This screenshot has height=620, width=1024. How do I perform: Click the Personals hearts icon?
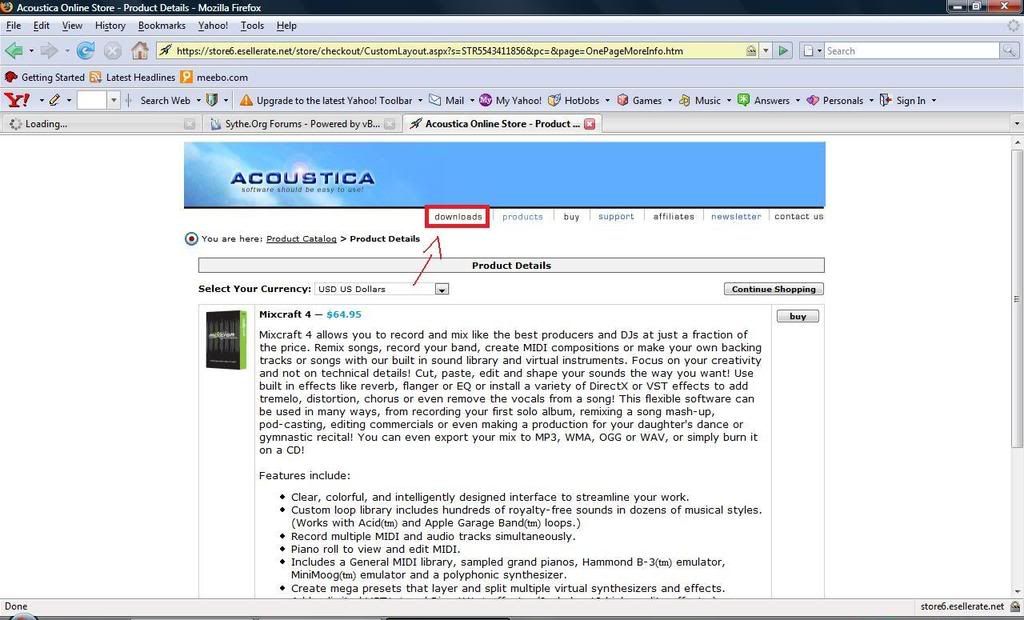[812, 100]
